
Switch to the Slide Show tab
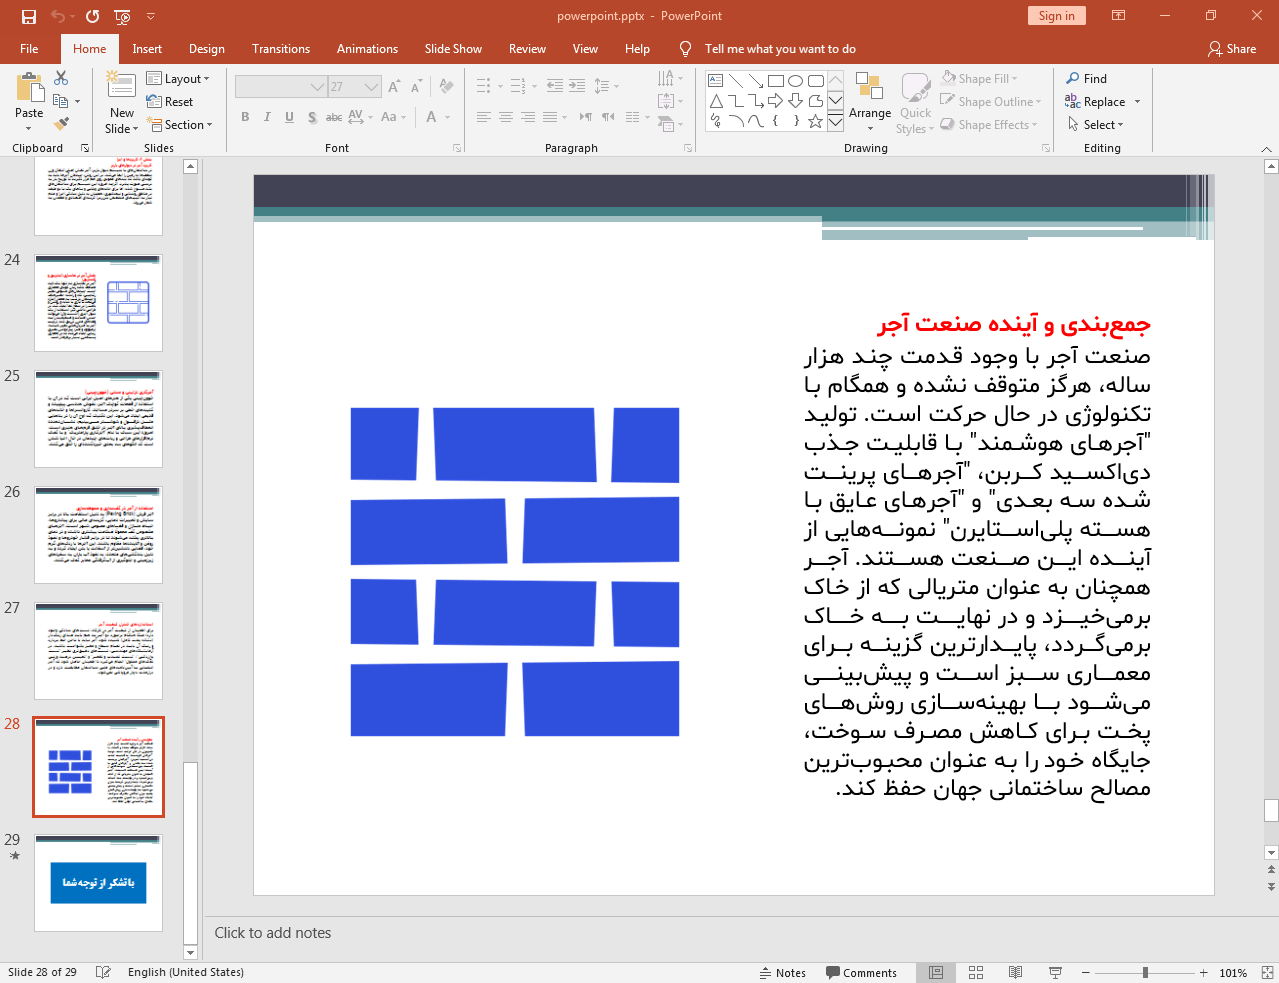(x=453, y=48)
